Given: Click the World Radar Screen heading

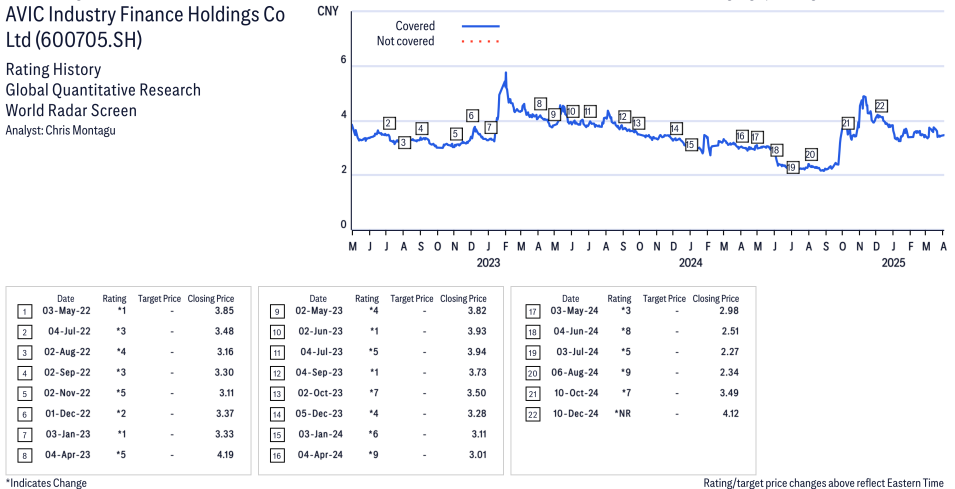Looking at the screenshot, I should point(71,110).
